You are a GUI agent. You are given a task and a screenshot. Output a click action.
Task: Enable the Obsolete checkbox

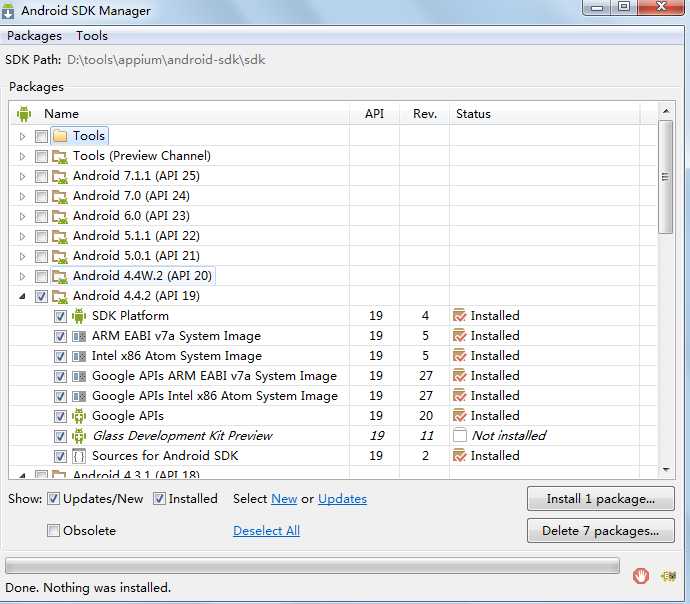coord(53,531)
